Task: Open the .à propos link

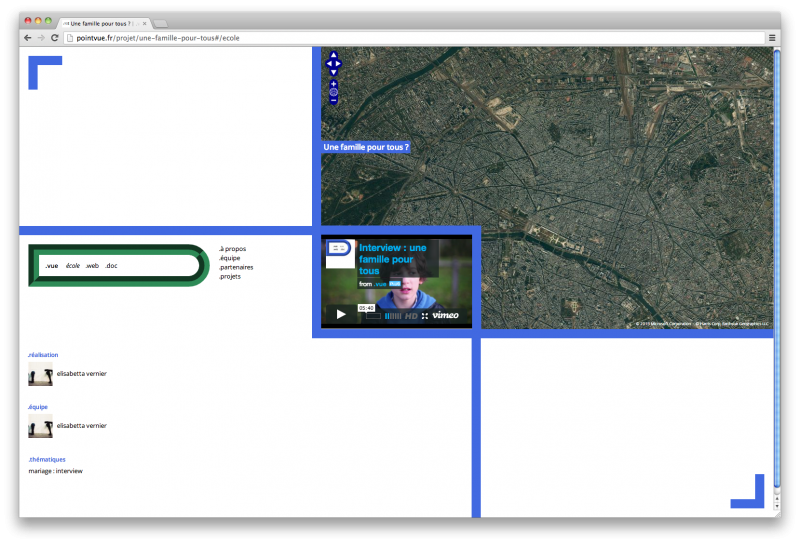Action: pyautogui.click(x=232, y=248)
